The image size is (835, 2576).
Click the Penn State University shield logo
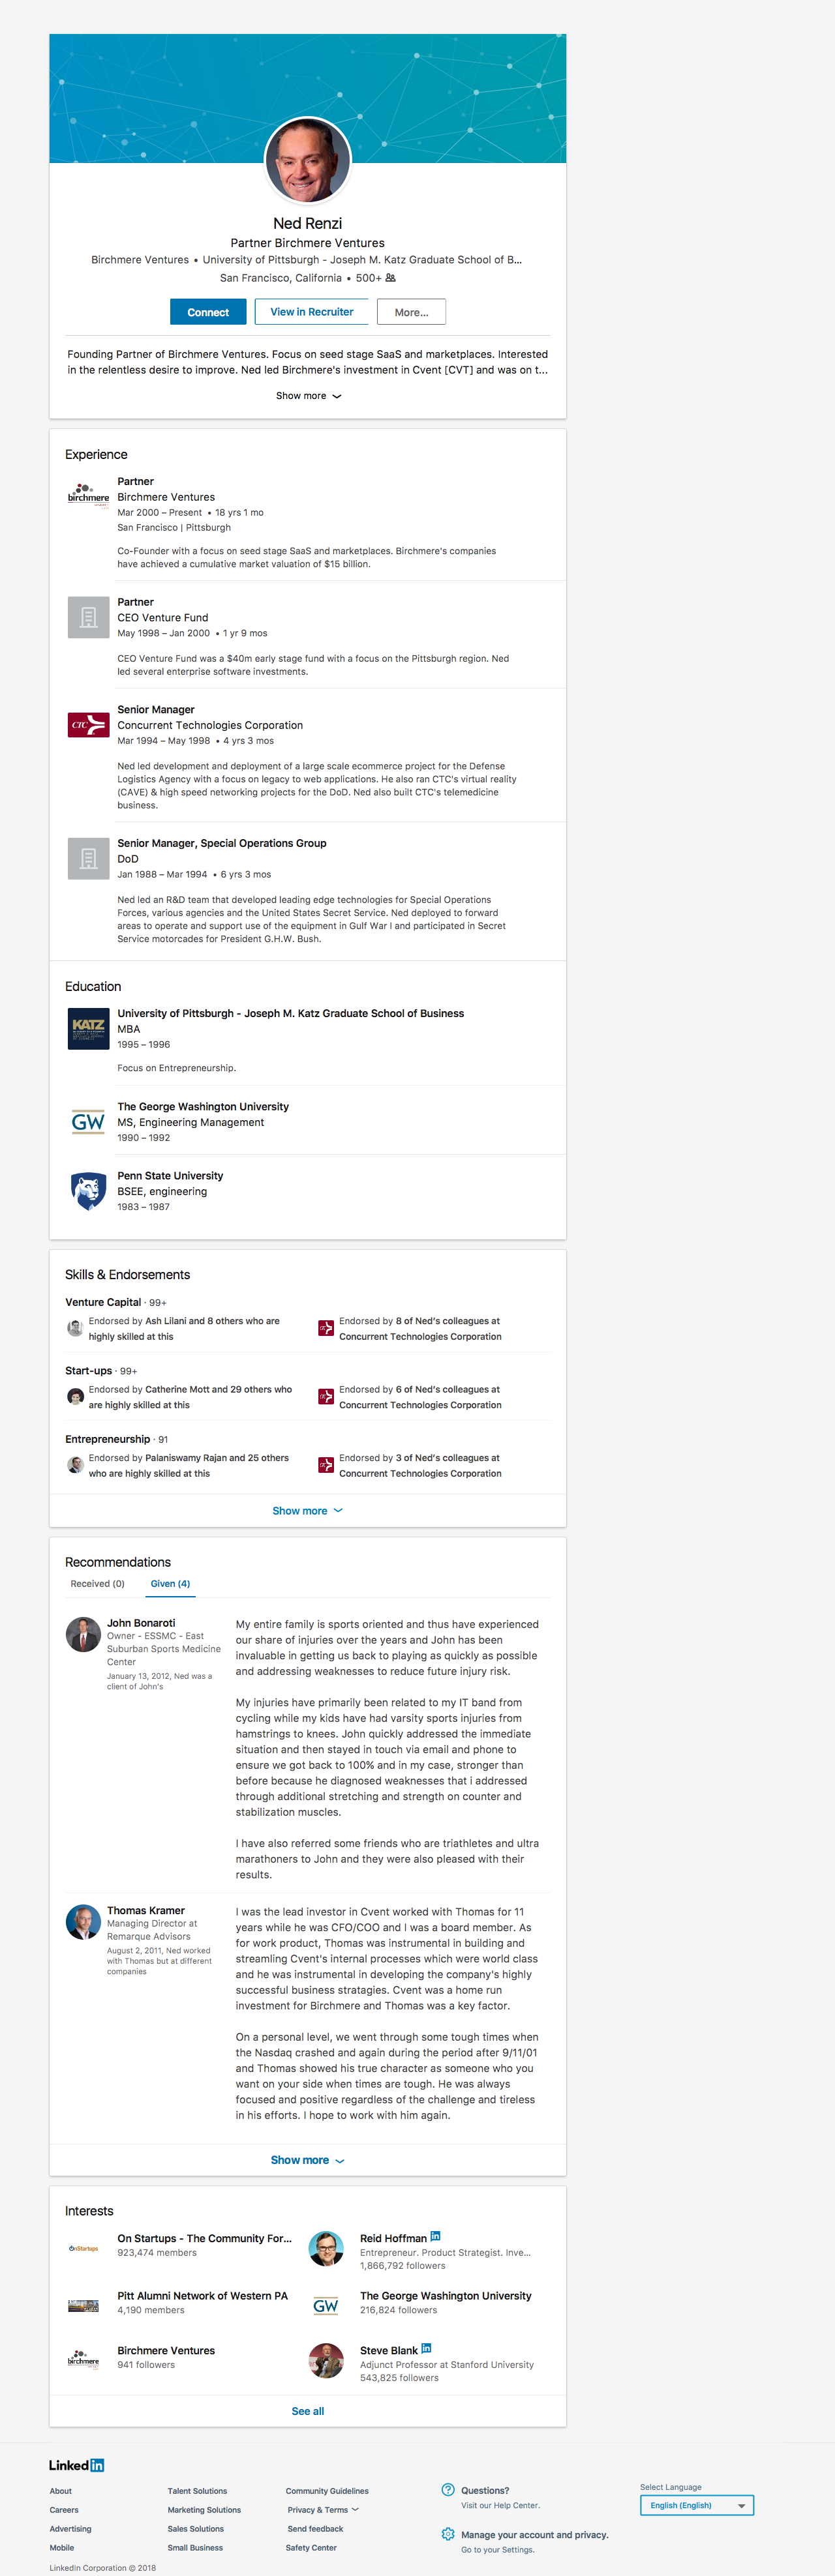click(x=88, y=1191)
